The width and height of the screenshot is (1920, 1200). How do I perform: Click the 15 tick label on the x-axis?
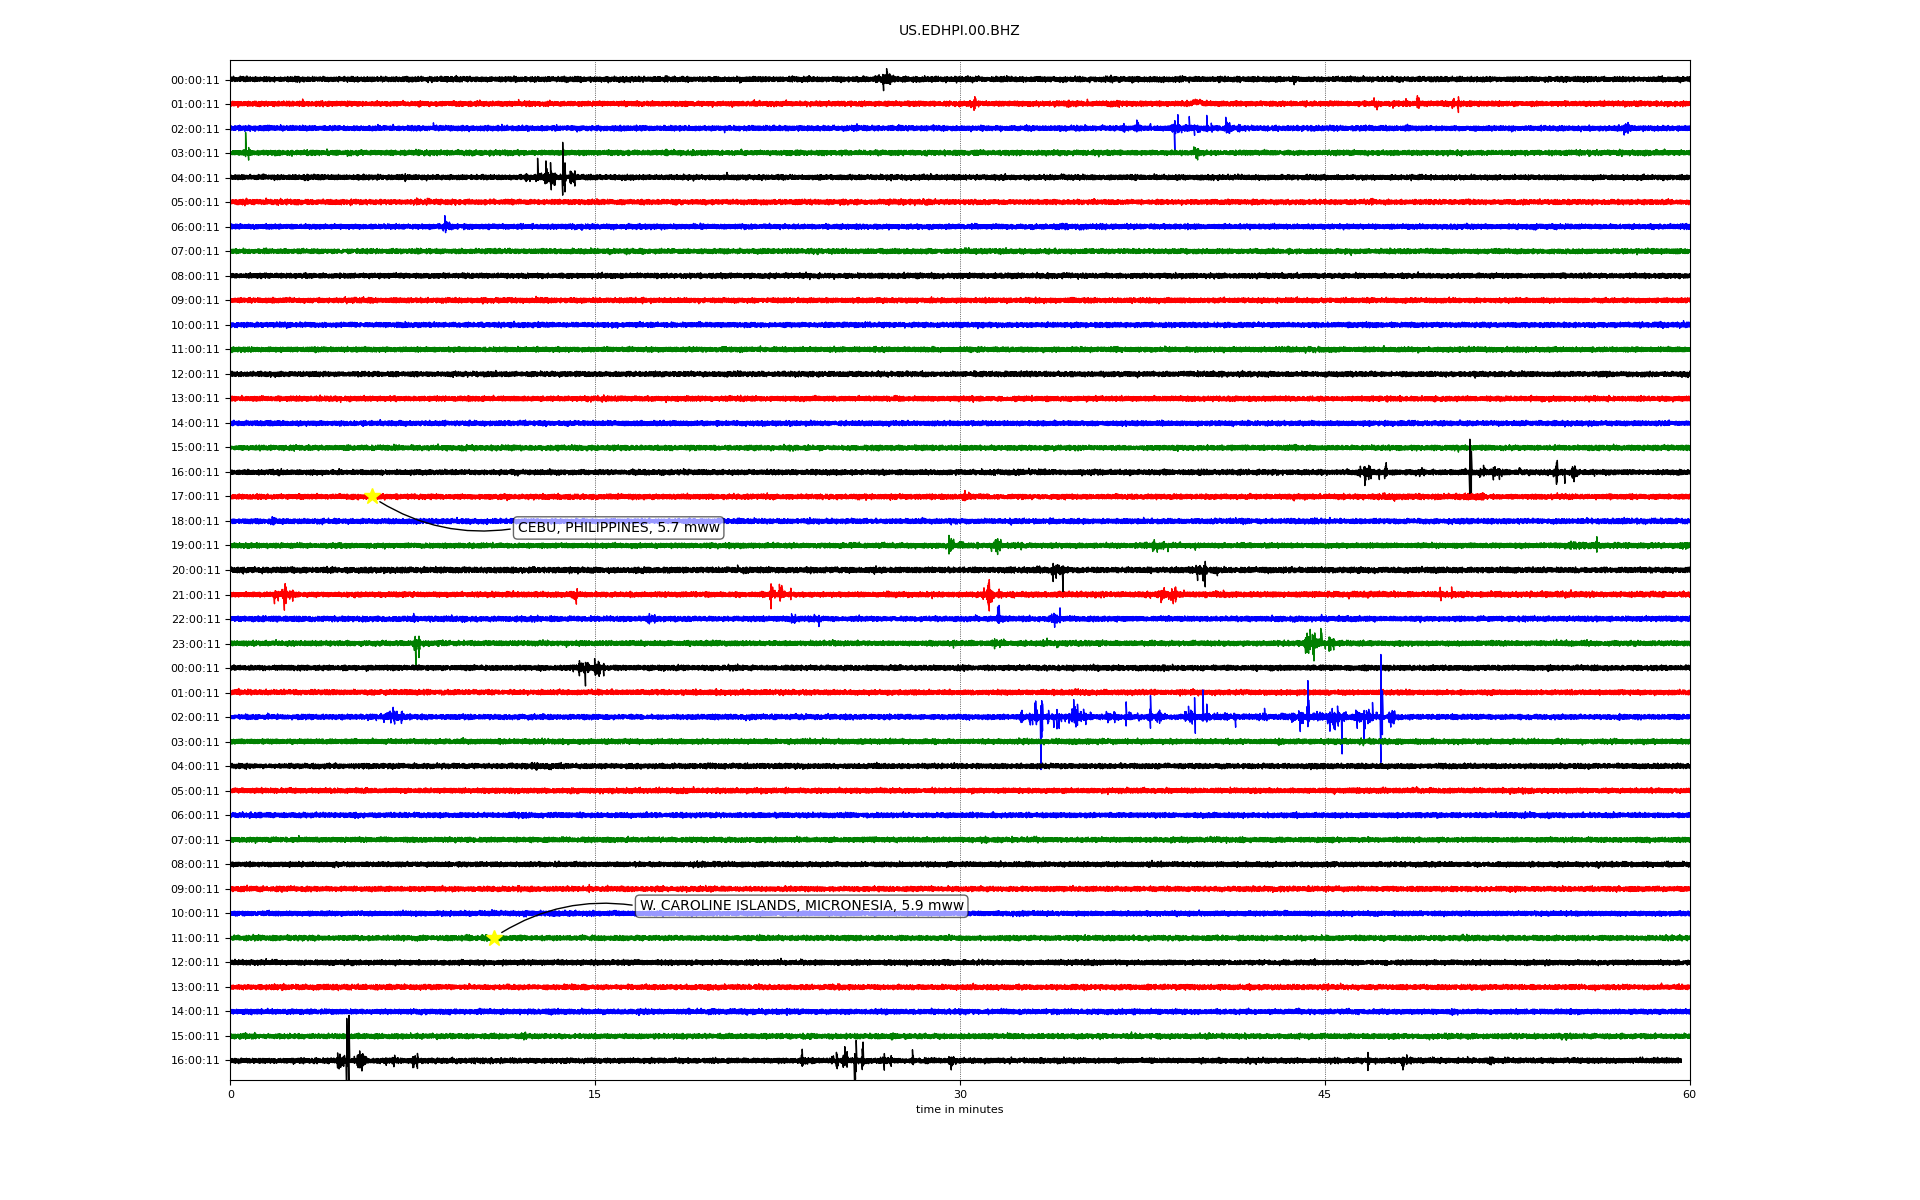point(595,1095)
